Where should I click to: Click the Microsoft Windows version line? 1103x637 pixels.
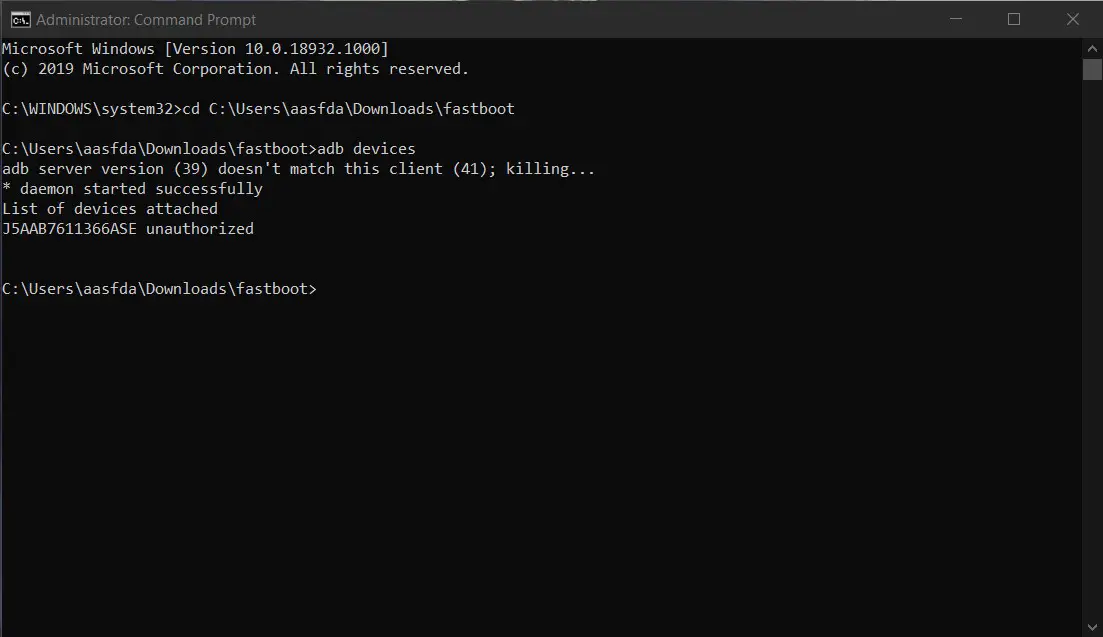pyautogui.click(x=195, y=49)
